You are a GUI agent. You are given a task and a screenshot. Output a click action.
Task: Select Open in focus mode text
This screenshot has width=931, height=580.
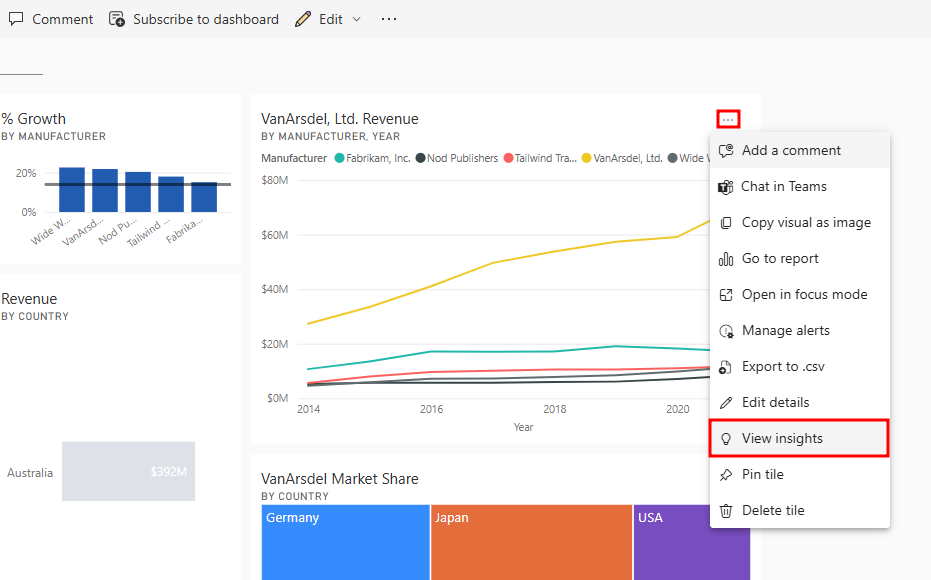click(805, 294)
